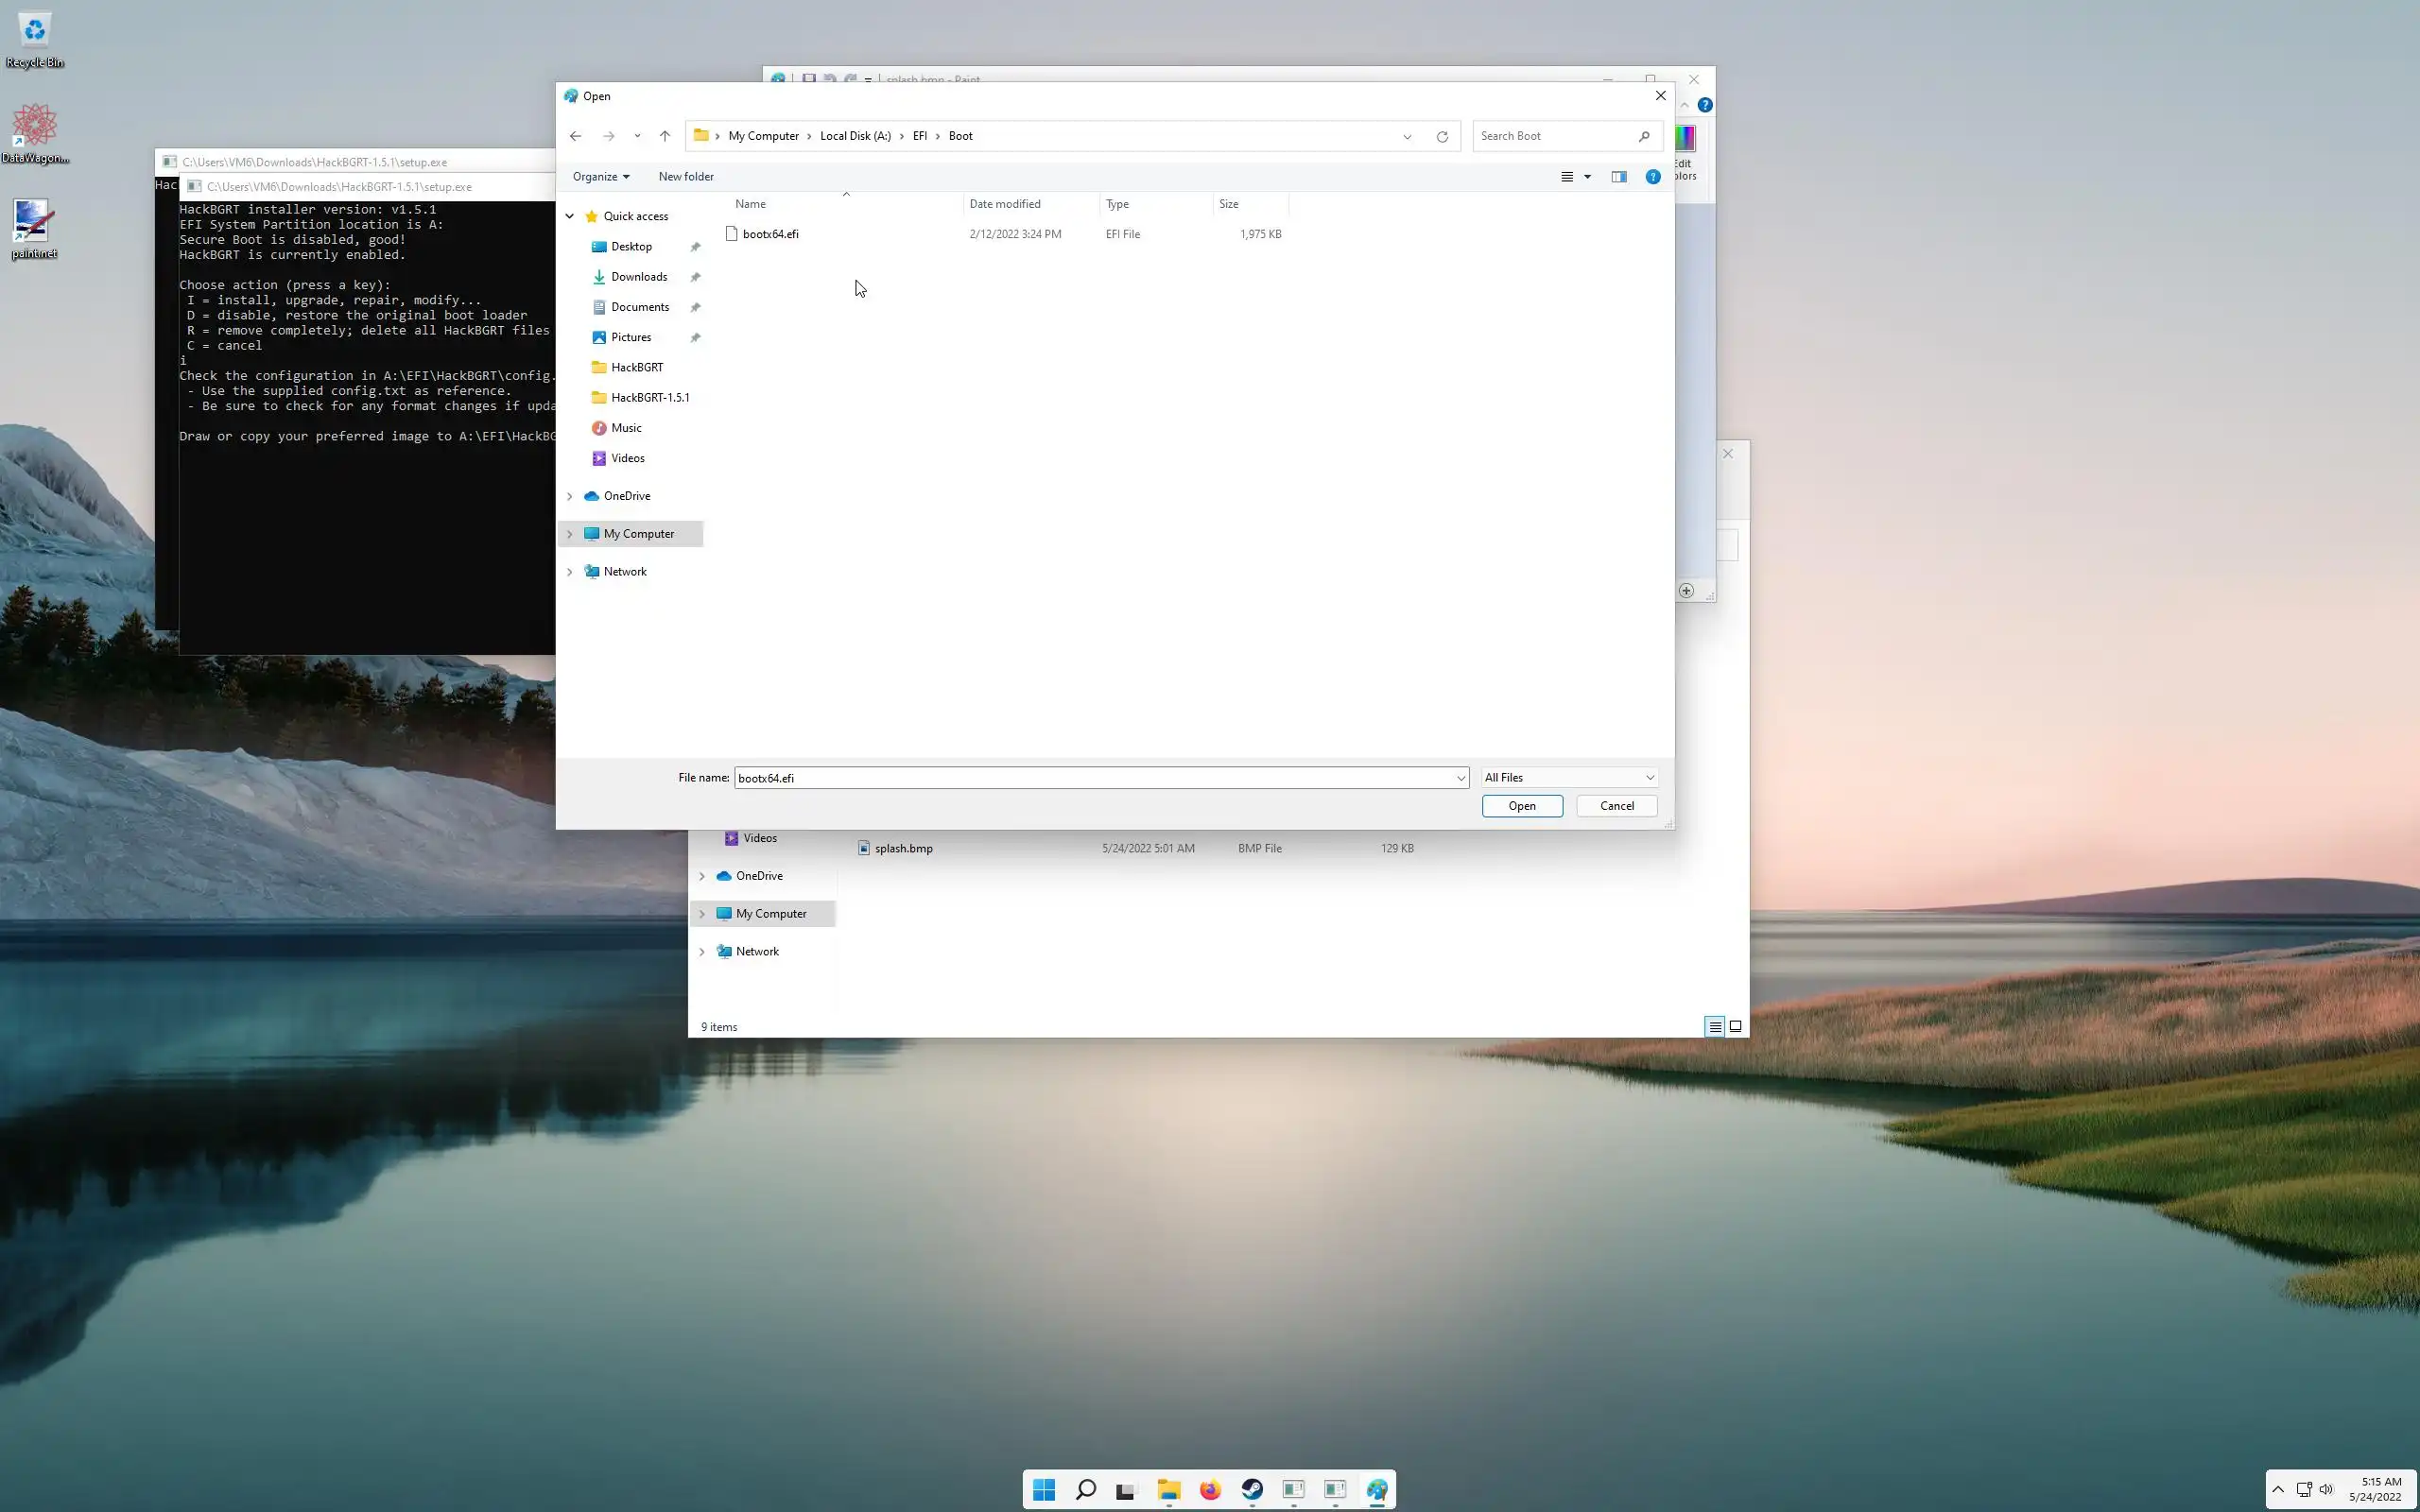The height and width of the screenshot is (1512, 2420).
Task: Open the All Files type dropdown
Action: click(x=1568, y=777)
